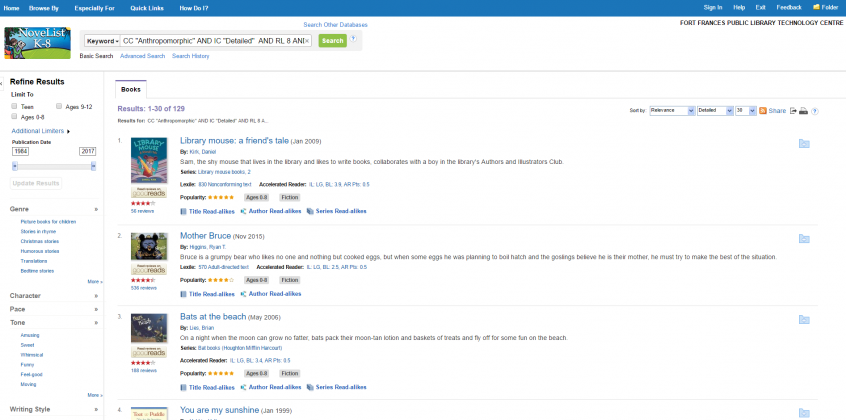
Task: Click the export icon in results toolbar
Action: tap(792, 111)
